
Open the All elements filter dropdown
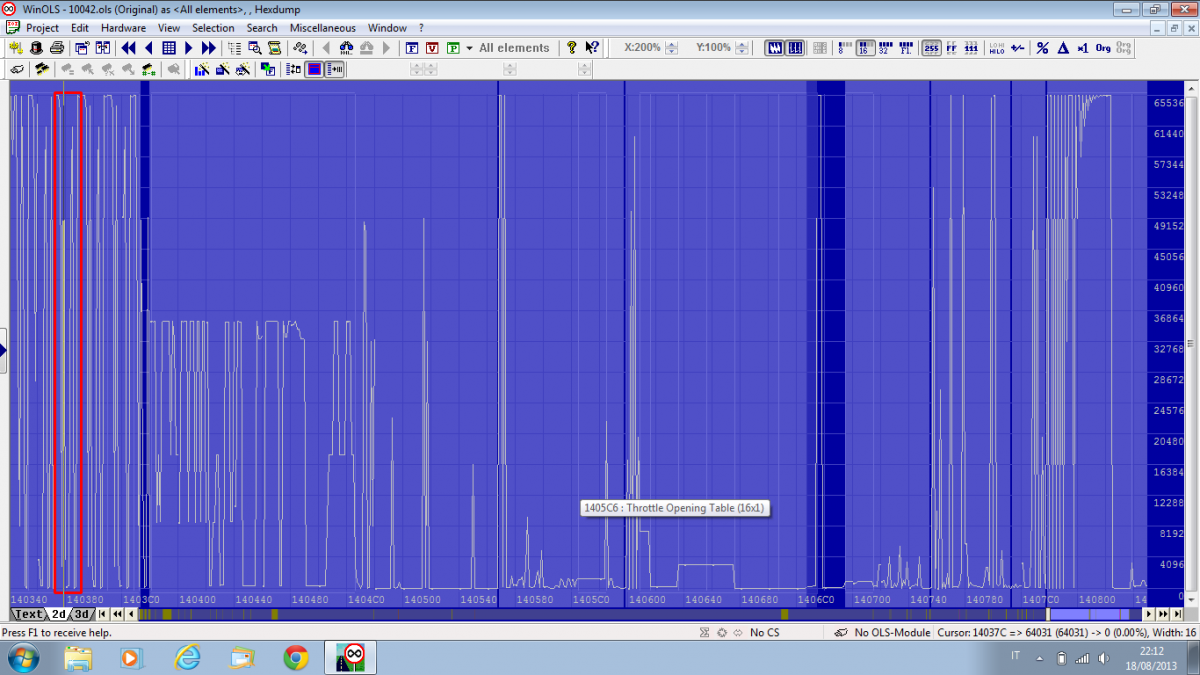(x=469, y=48)
